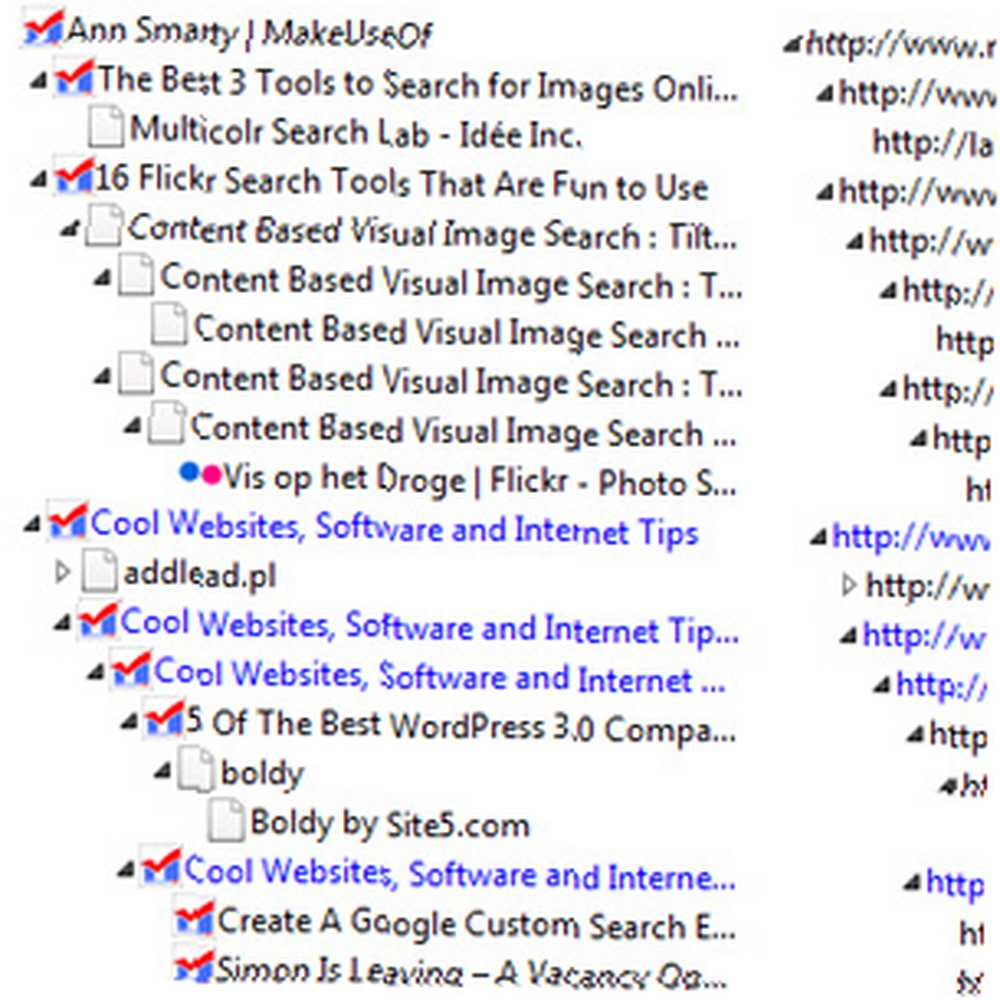Image resolution: width=1000 pixels, height=1000 pixels.
Task: Select the boldy row label
Action: [261, 774]
